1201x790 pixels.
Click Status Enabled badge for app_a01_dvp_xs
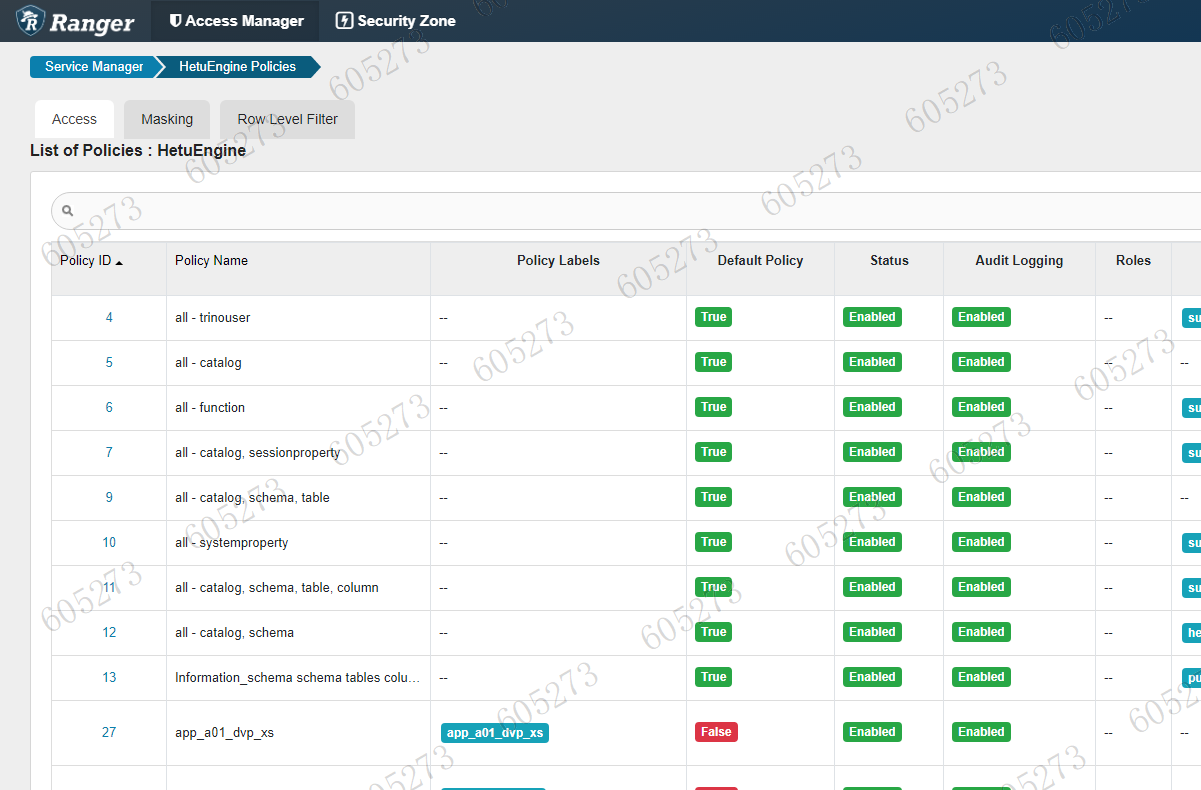point(872,732)
